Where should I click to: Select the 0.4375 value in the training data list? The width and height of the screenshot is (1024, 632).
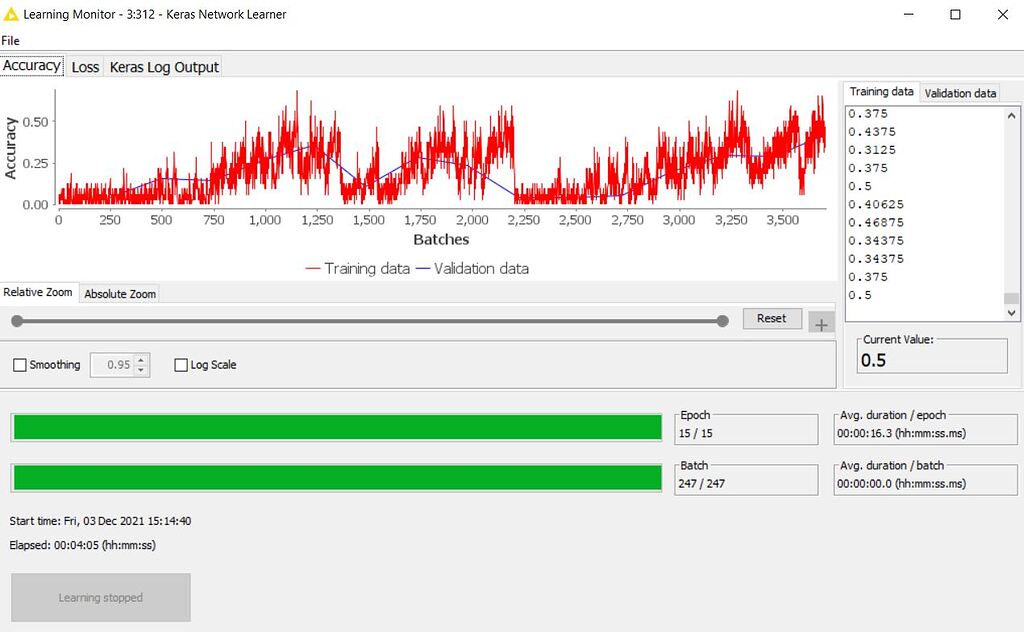(x=877, y=131)
